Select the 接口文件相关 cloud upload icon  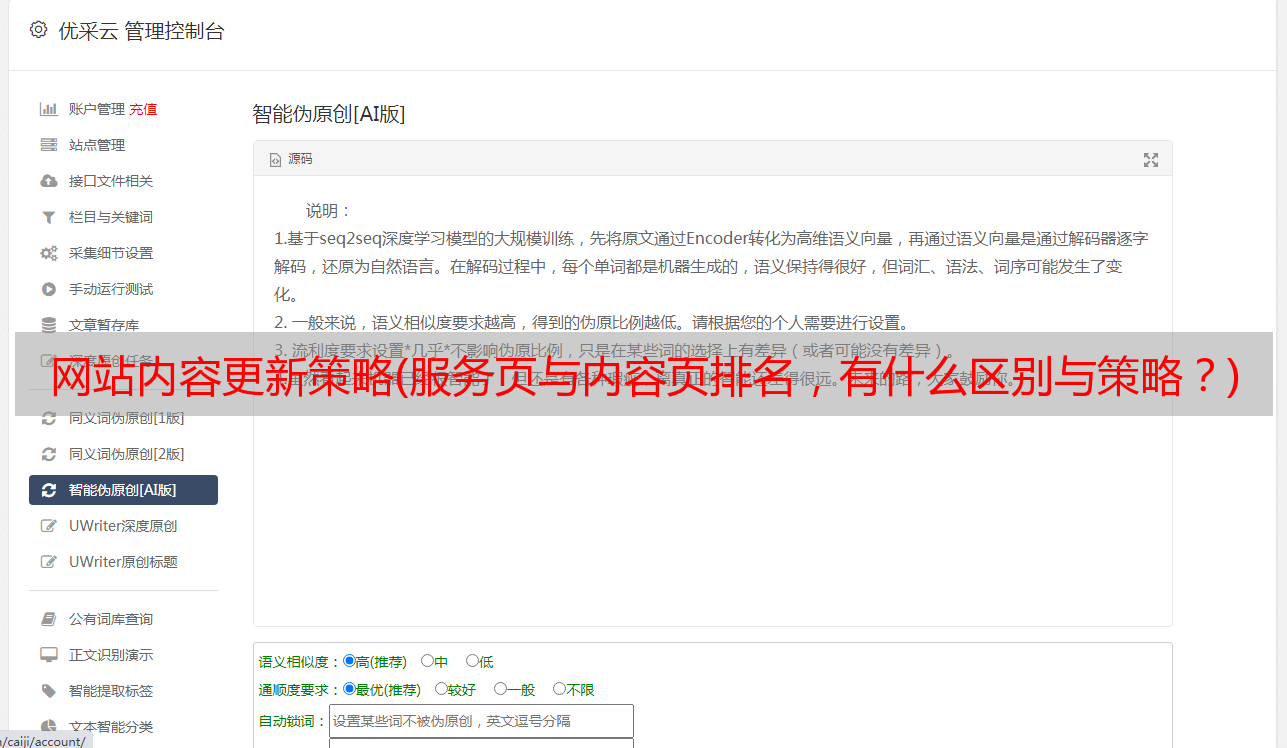click(48, 181)
